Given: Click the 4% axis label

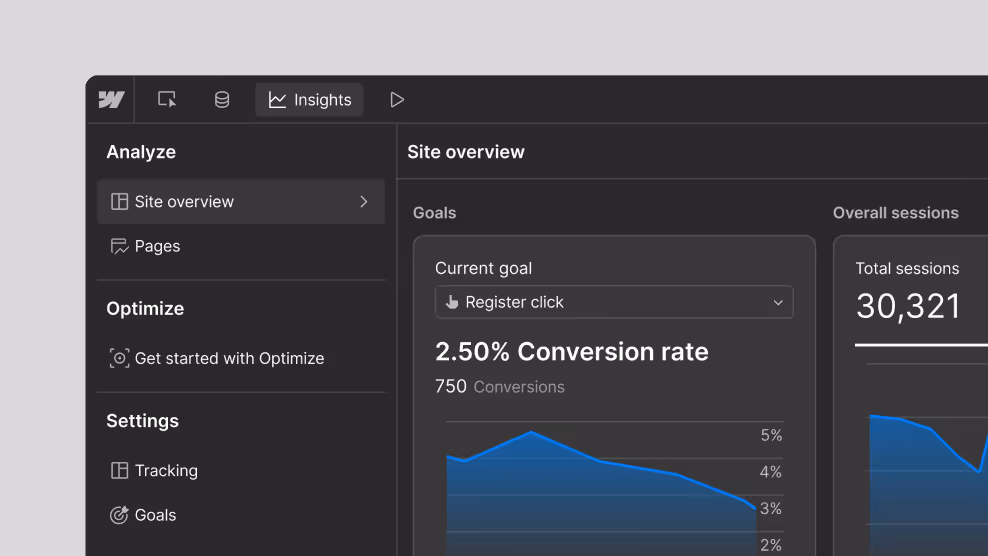Looking at the screenshot, I should (771, 472).
